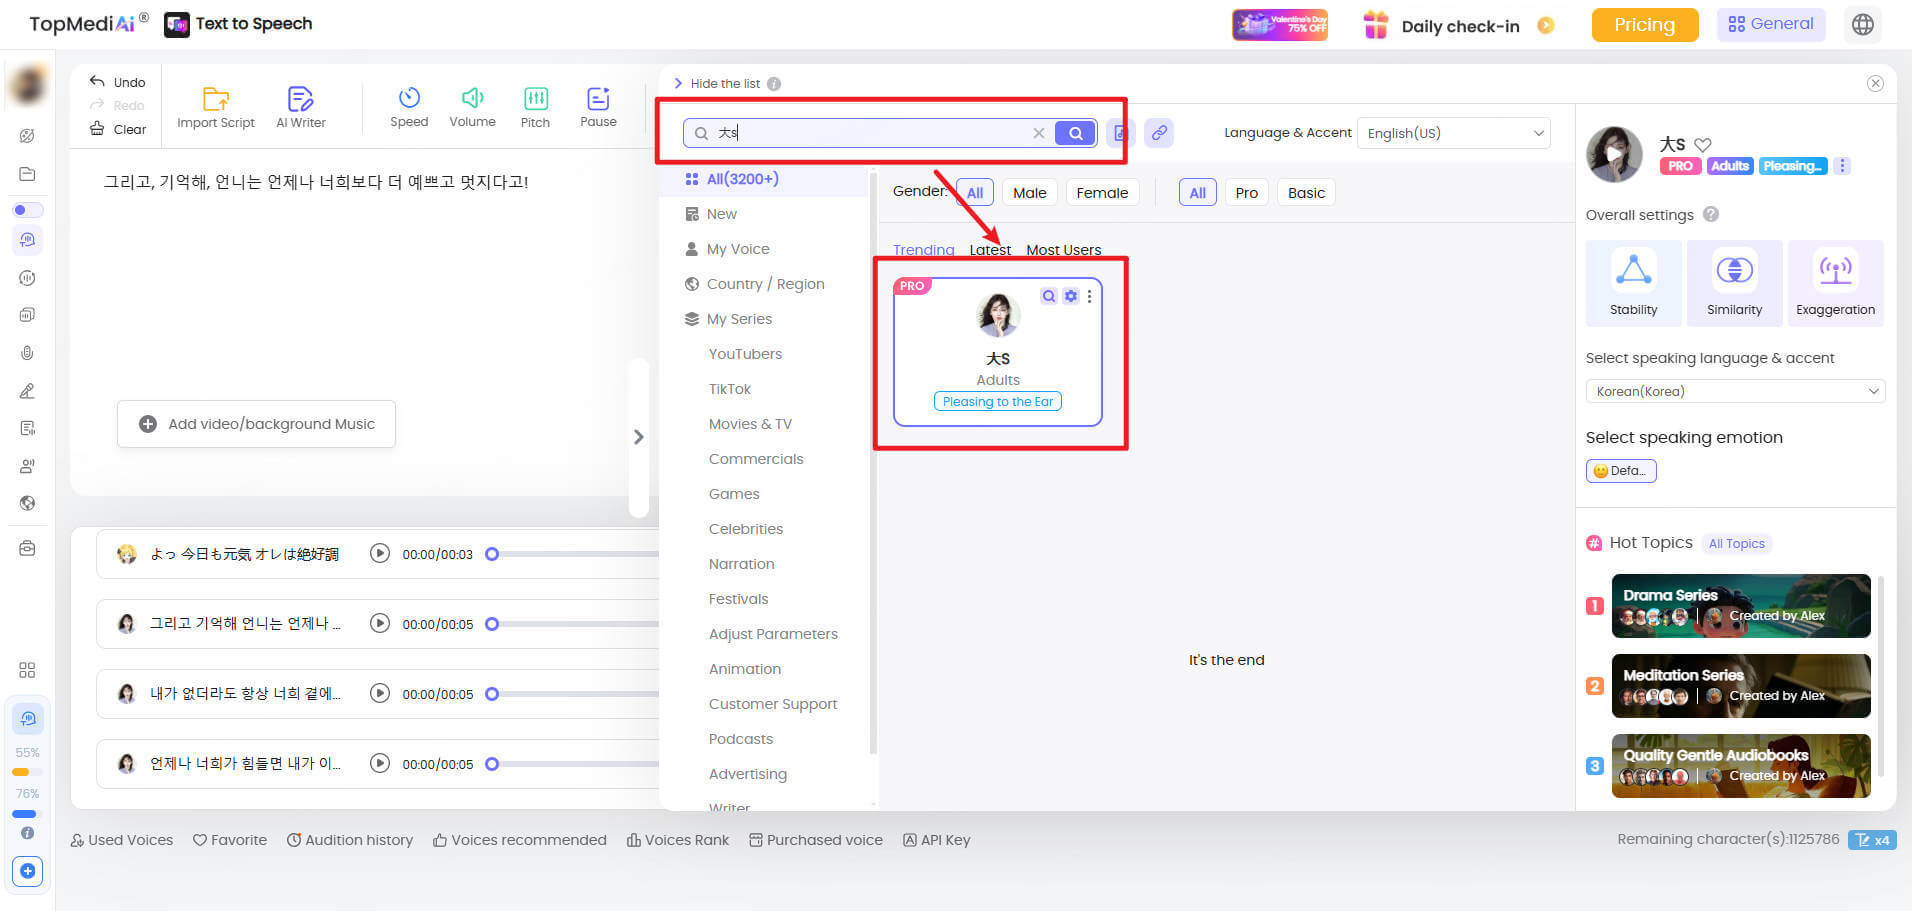Filter voices by Basic type
Image resolution: width=1912 pixels, height=911 pixels.
pos(1306,193)
